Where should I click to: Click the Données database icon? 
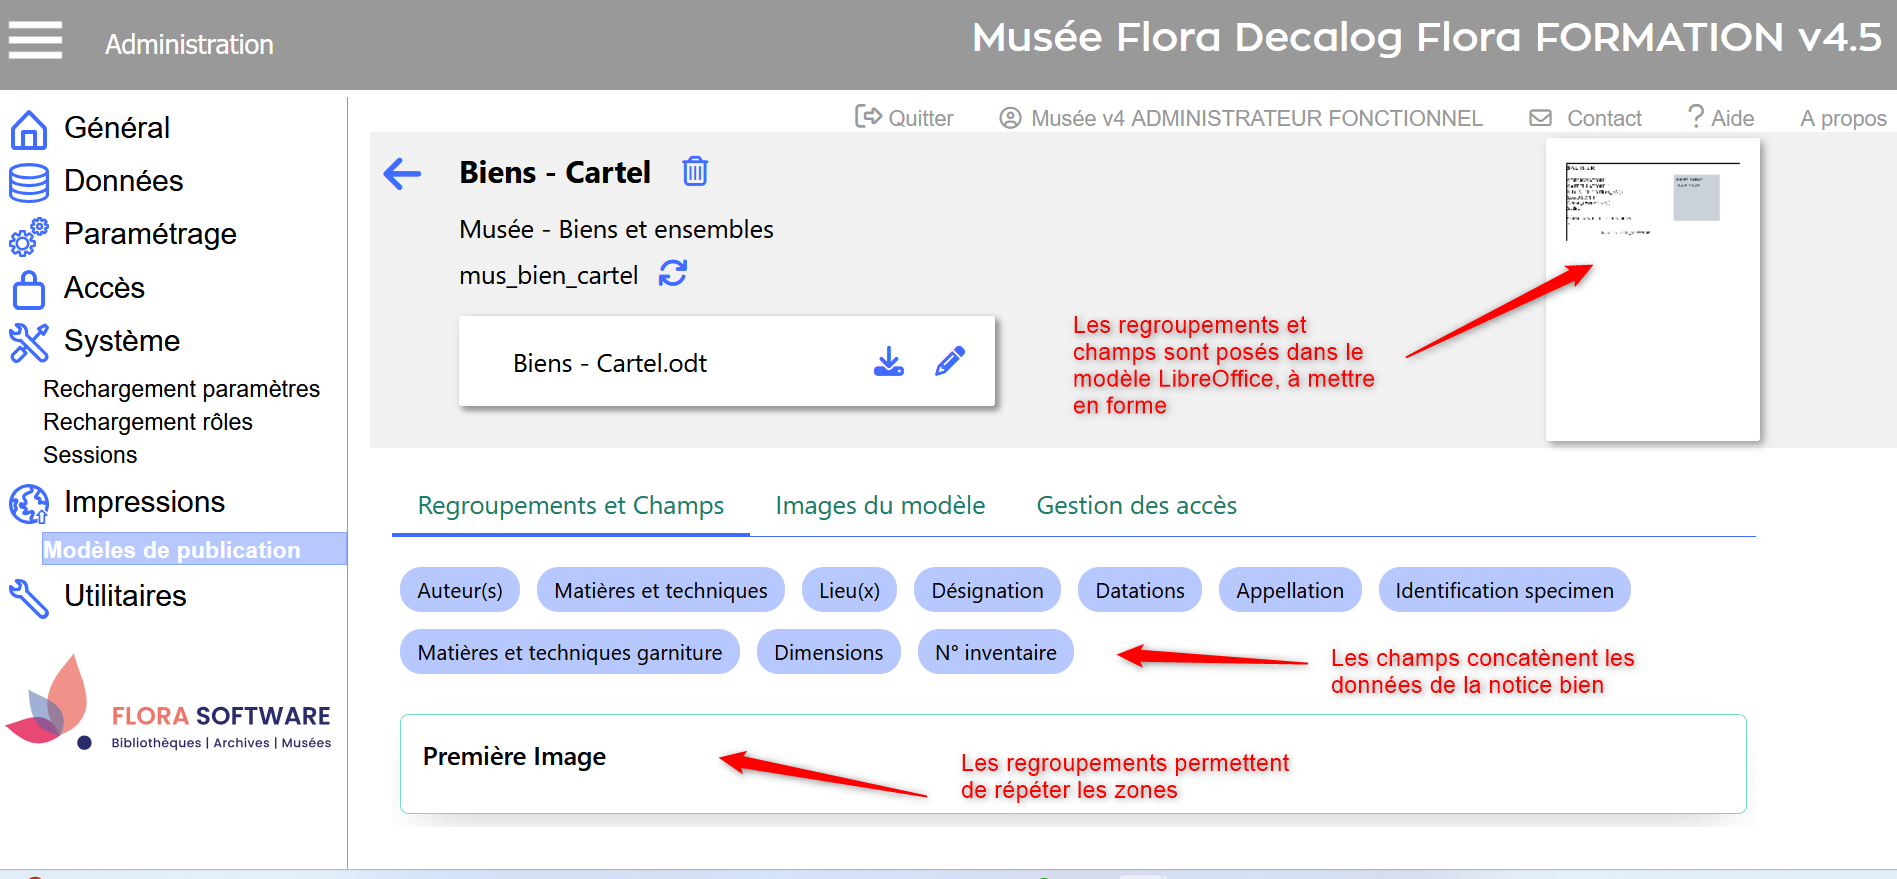(28, 182)
